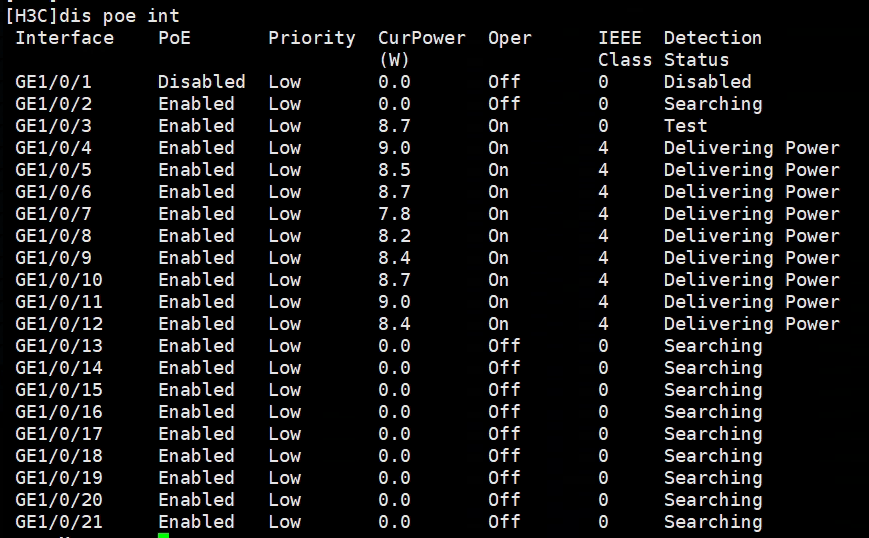Screen dimensions: 869x538
Task: Click the GE1/0/21 interface name
Action: point(59,522)
